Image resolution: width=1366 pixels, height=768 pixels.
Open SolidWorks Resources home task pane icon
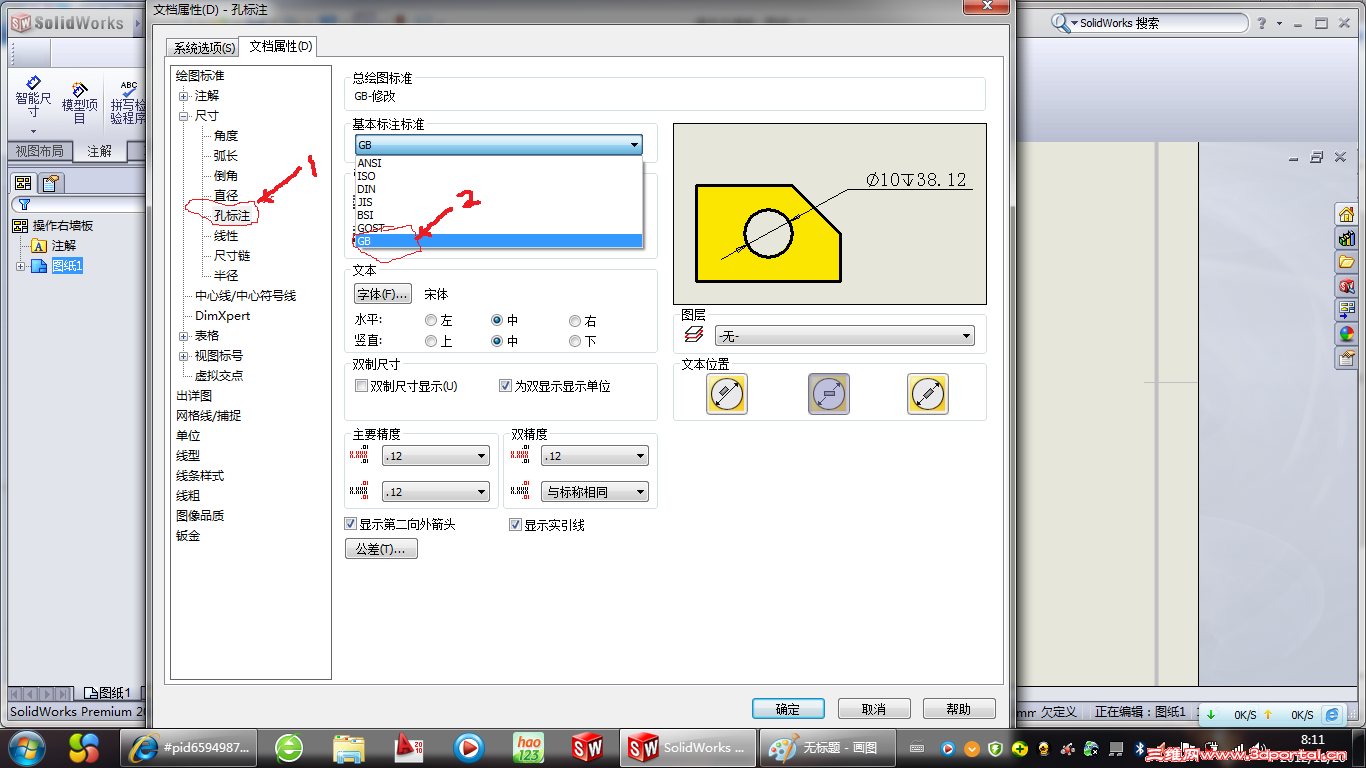coord(1346,214)
